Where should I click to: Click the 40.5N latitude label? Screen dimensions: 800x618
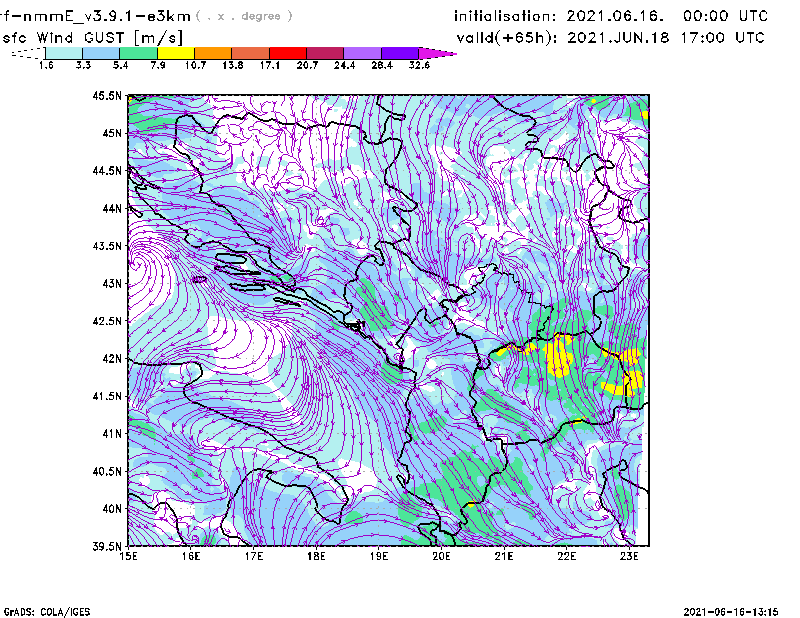[107, 471]
